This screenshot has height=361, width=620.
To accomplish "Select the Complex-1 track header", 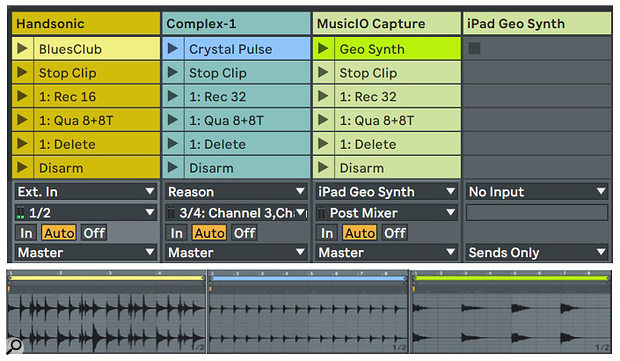I will [236, 23].
